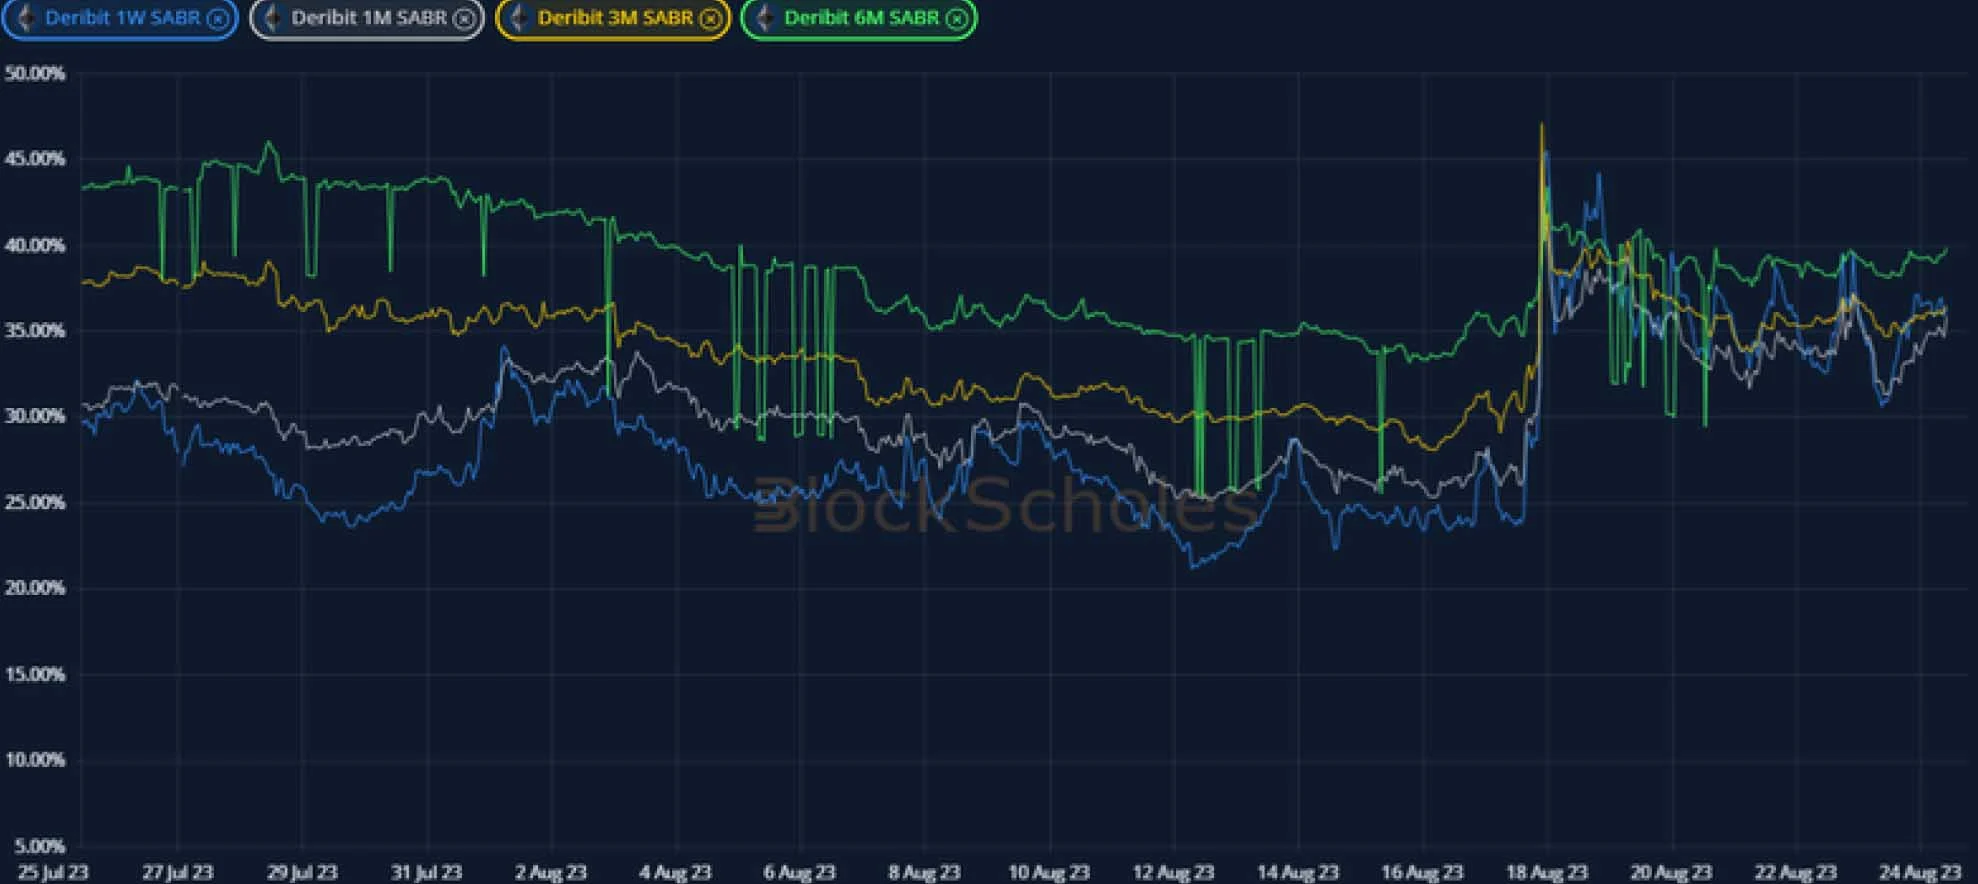The height and width of the screenshot is (884, 1978).
Task: Click the 18 Aug 23 date label
Action: click(1546, 872)
